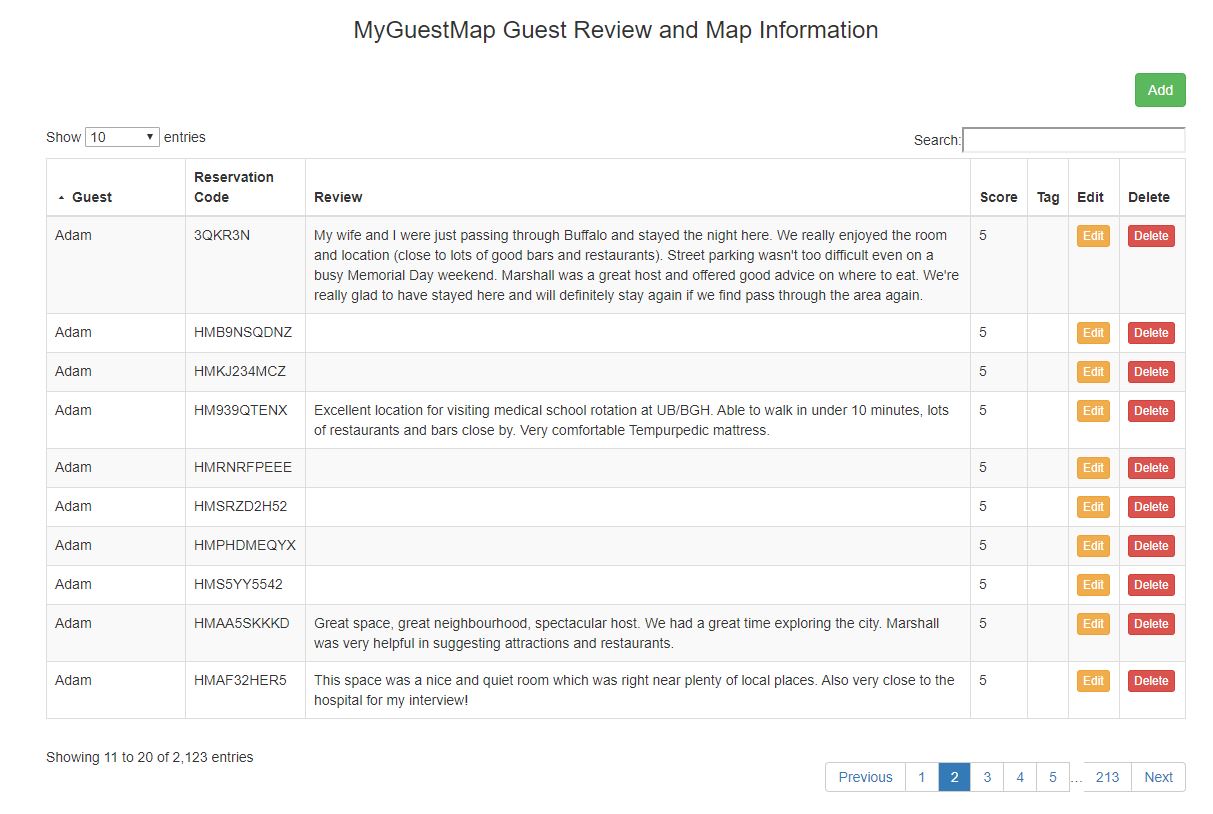Go to the Next page
This screenshot has width=1213, height=814.
[1158, 777]
